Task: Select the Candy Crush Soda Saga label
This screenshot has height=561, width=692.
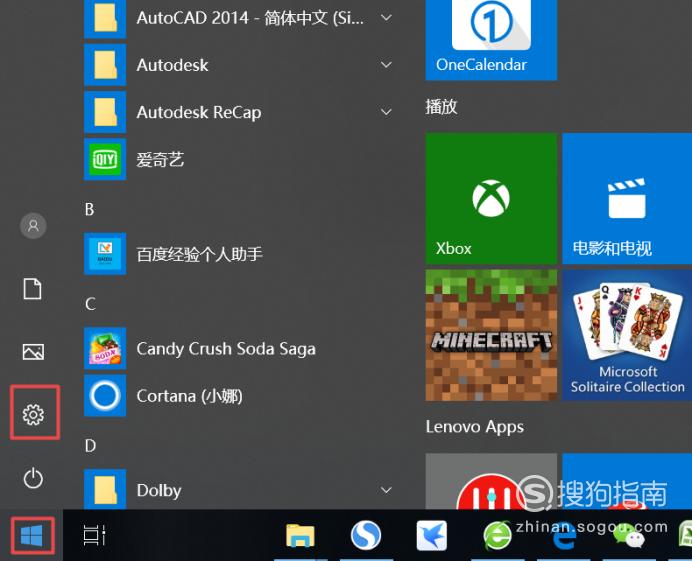Action: pos(226,349)
